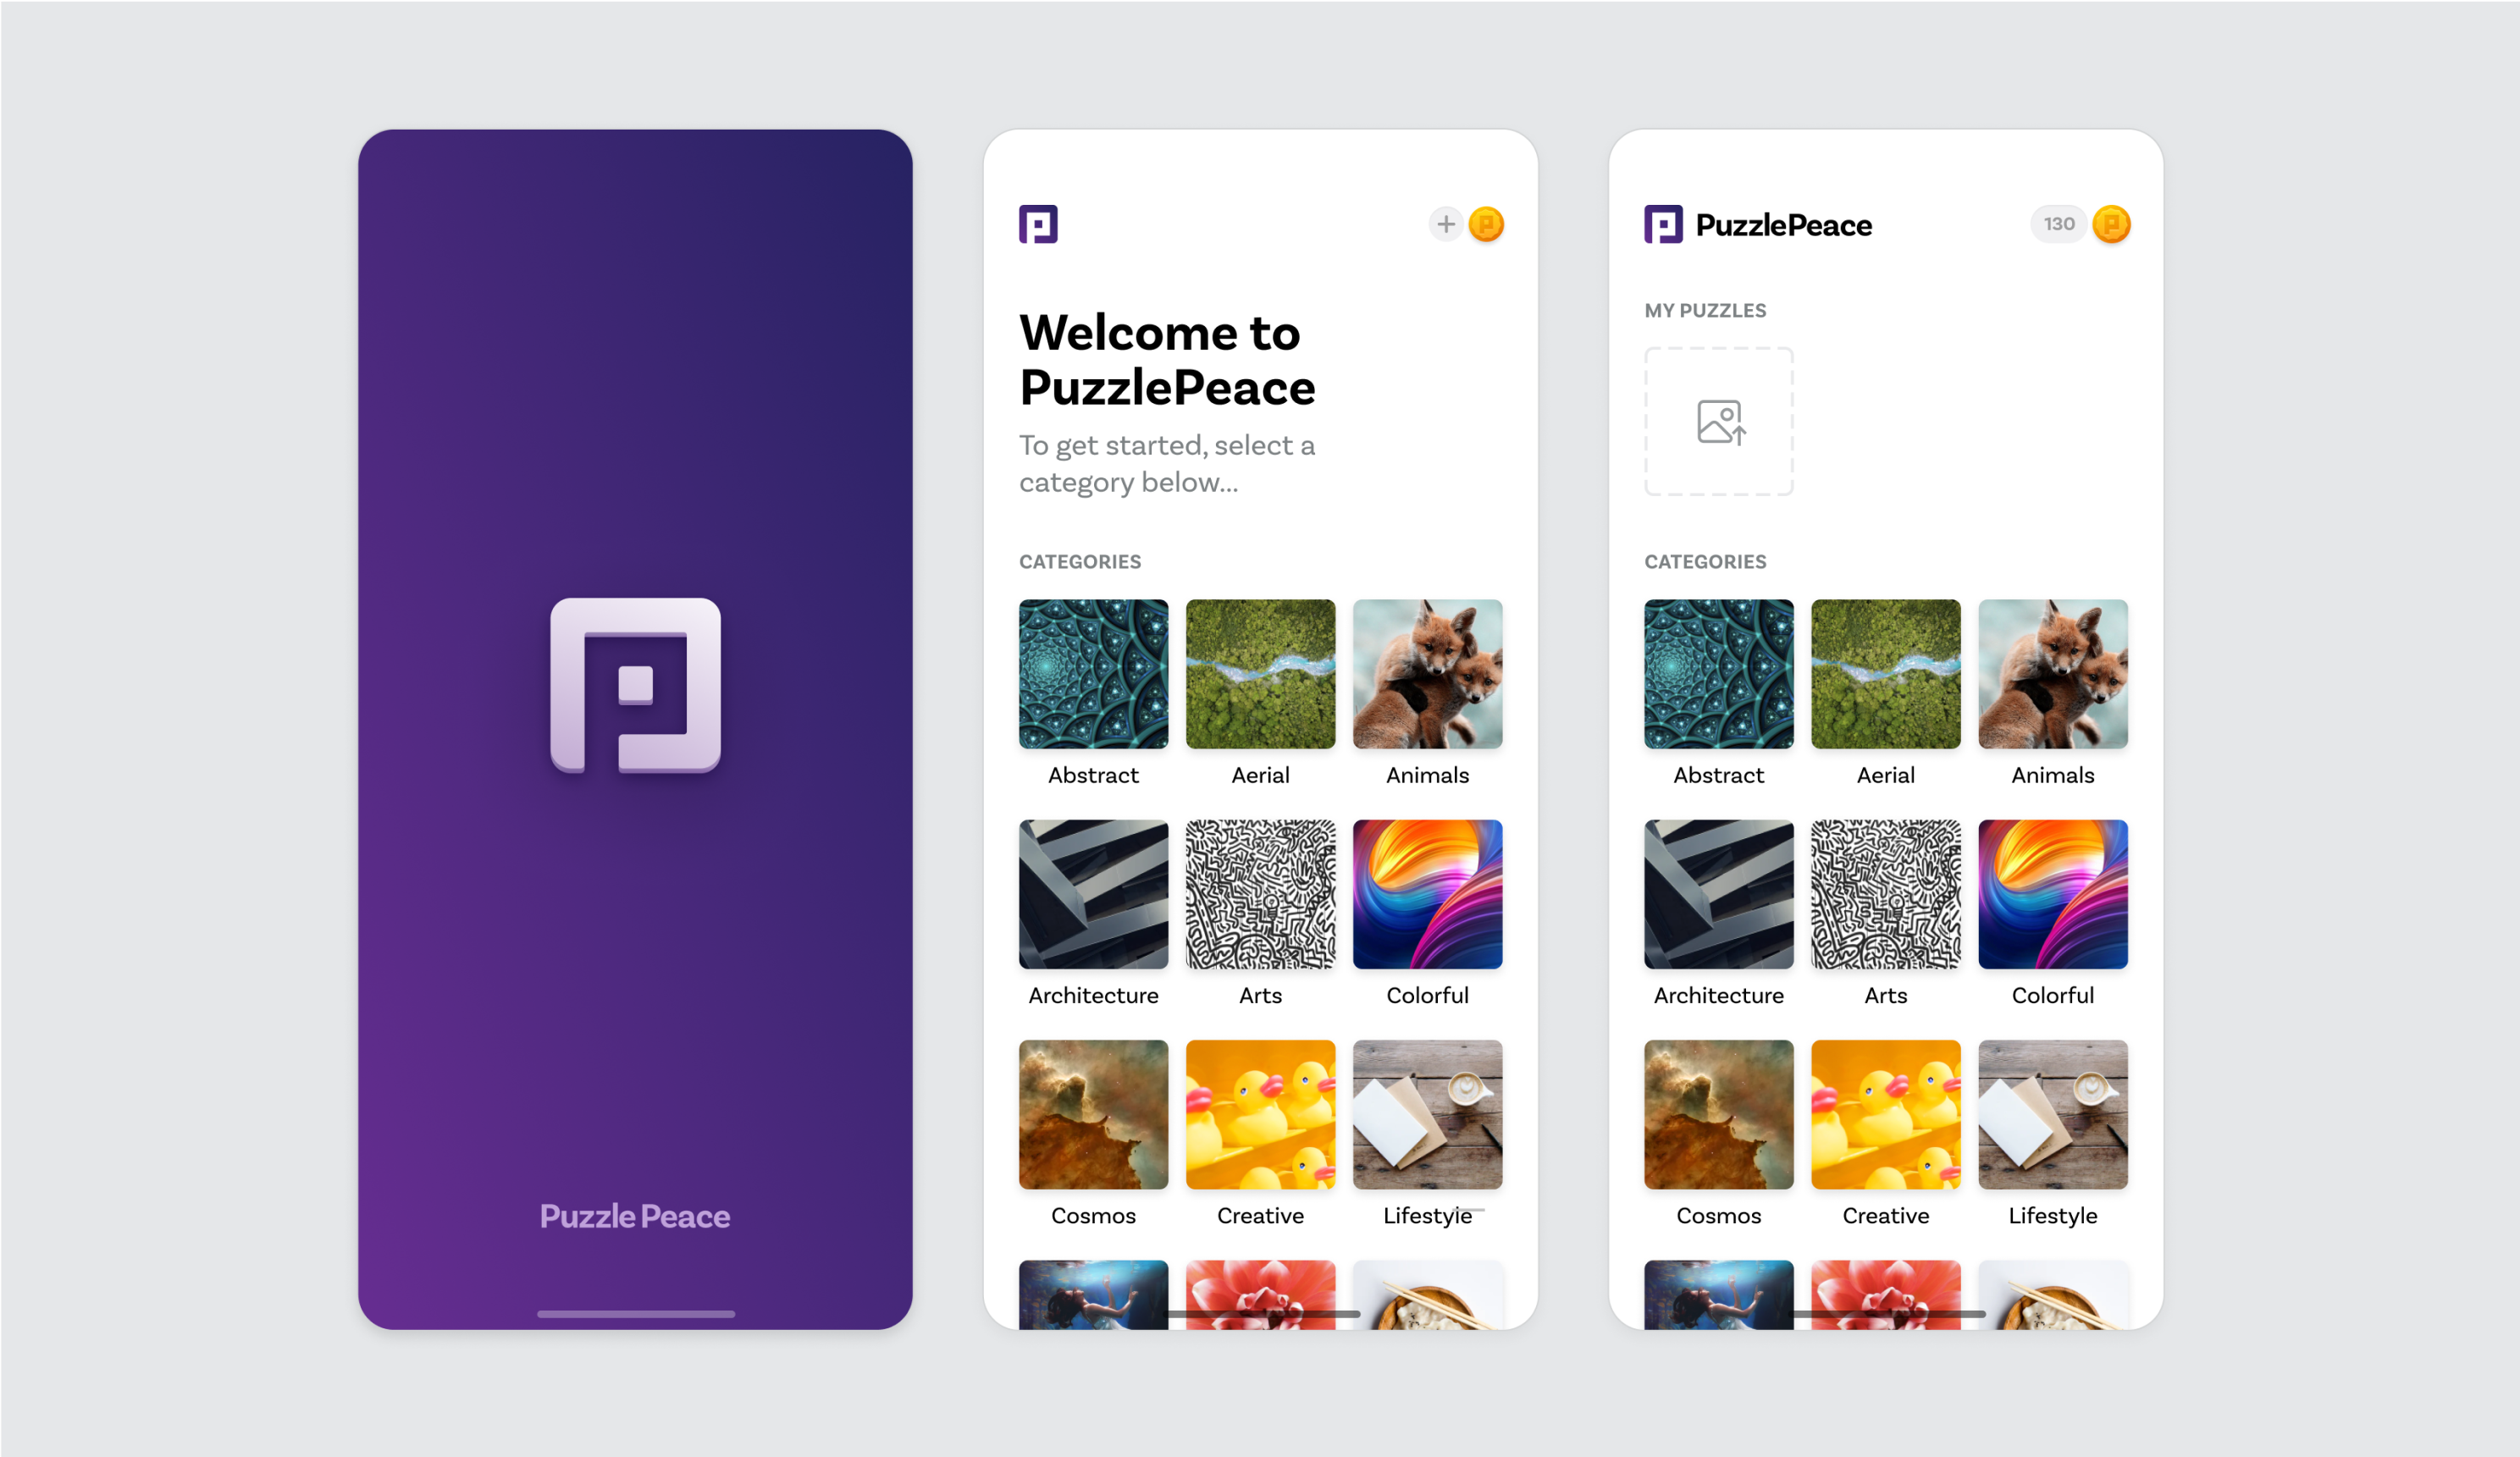Select Cosmos nebula thumbnail on the My Puzzles screen
The image size is (2520, 1457).
pyautogui.click(x=1718, y=1114)
